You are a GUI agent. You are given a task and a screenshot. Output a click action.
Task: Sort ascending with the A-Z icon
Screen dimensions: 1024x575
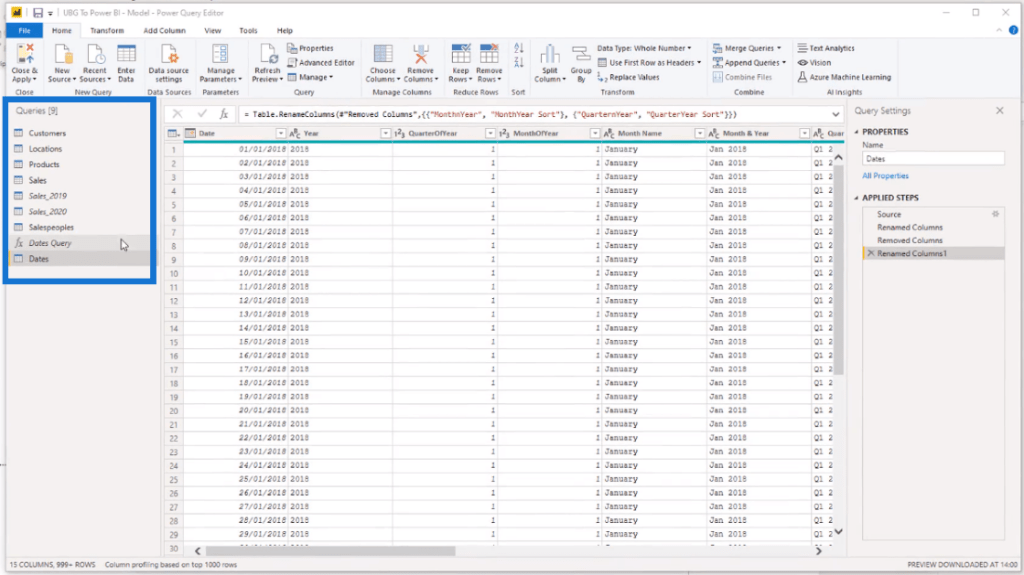pos(519,48)
